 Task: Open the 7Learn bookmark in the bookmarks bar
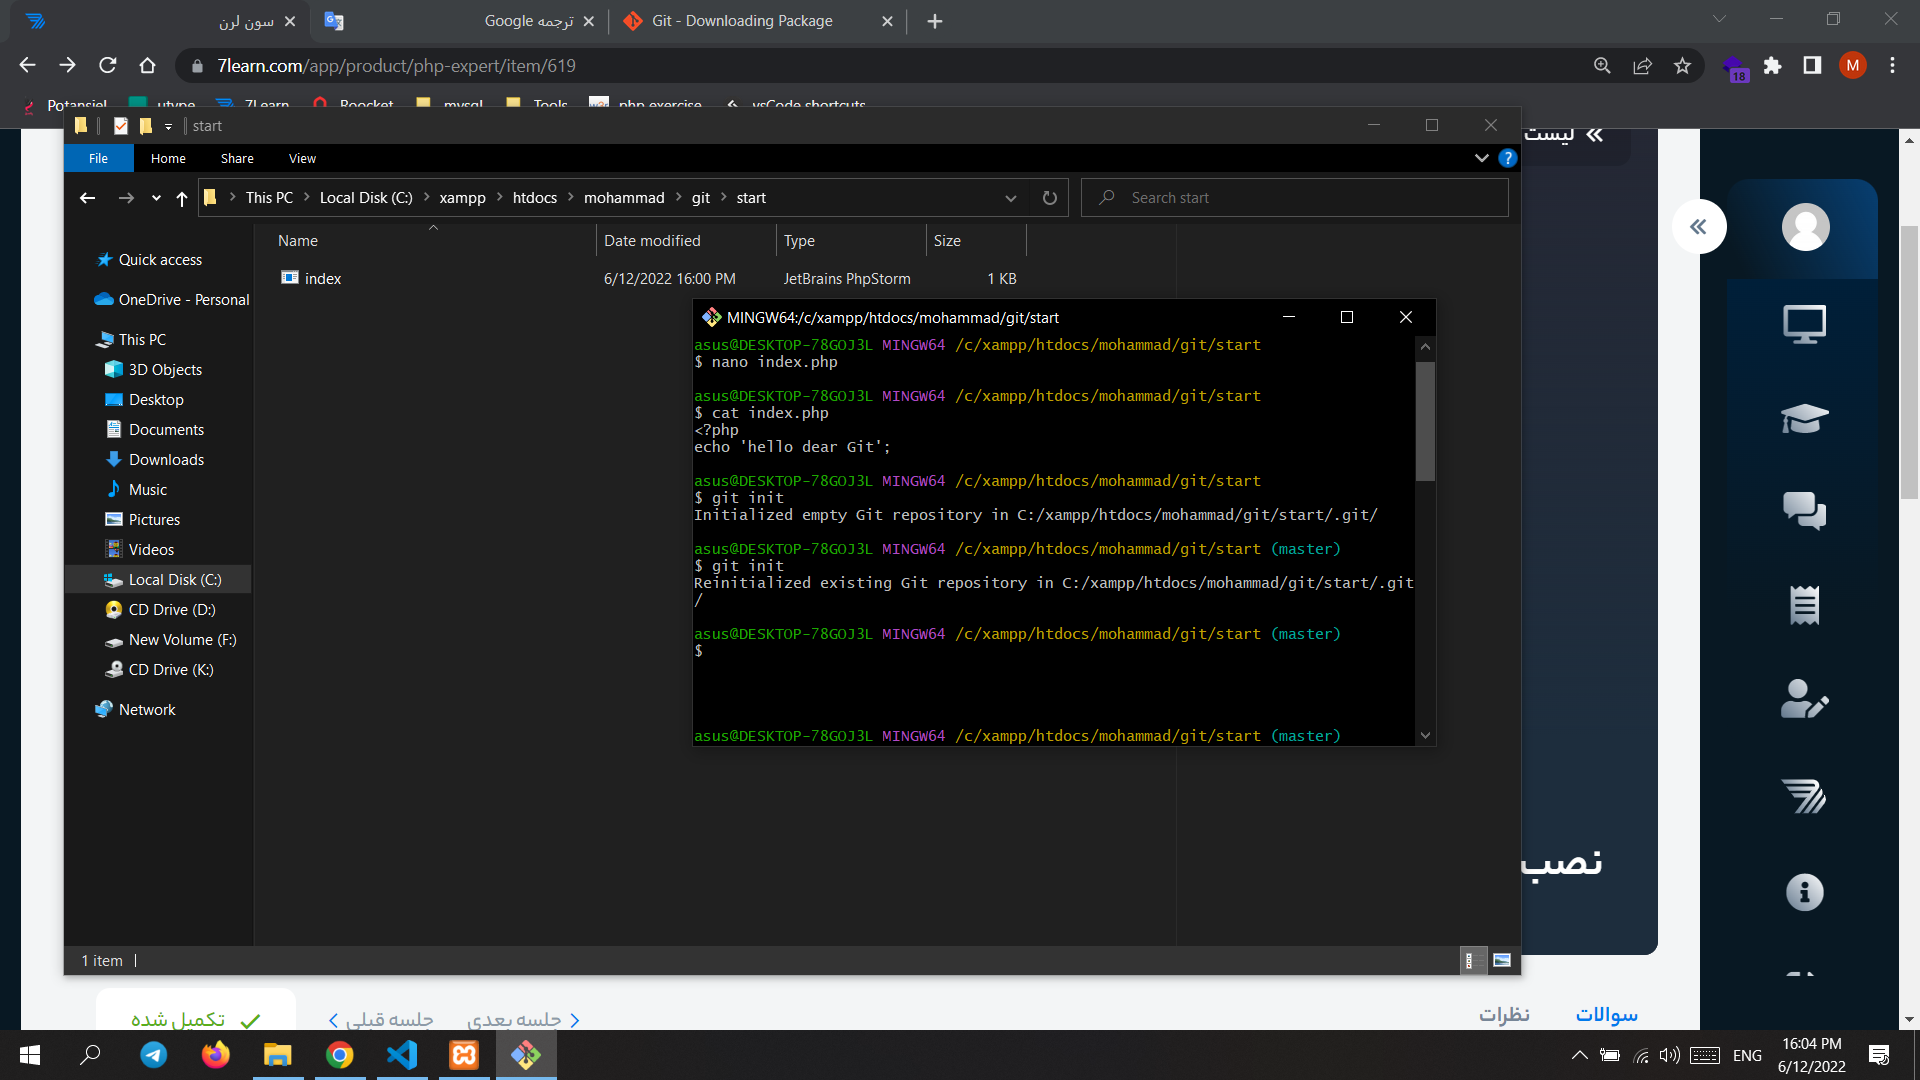click(x=252, y=104)
